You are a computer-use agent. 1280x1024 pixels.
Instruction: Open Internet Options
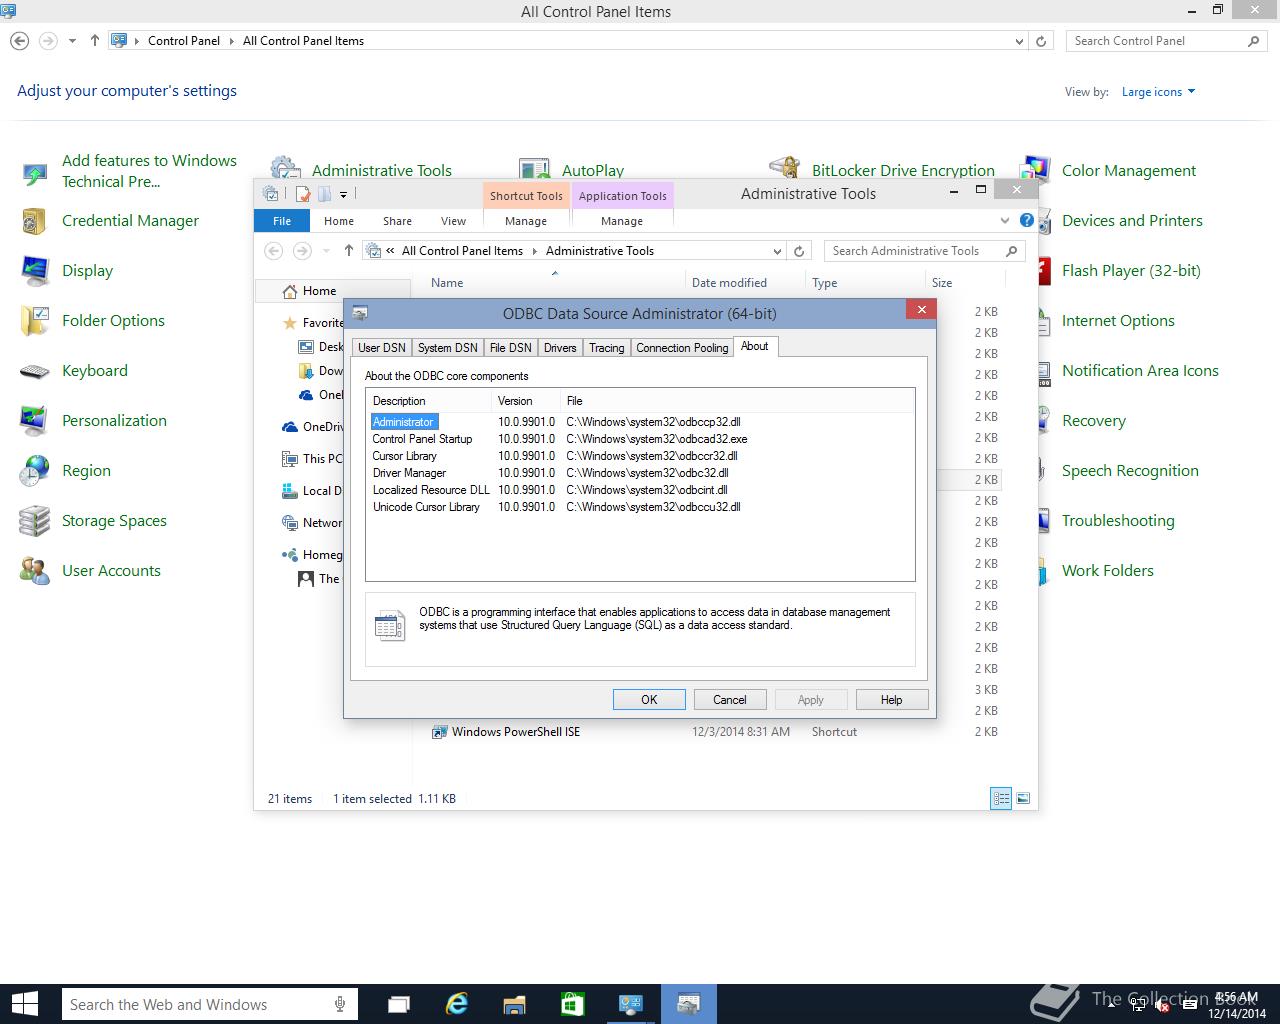pyautogui.click(x=1118, y=321)
